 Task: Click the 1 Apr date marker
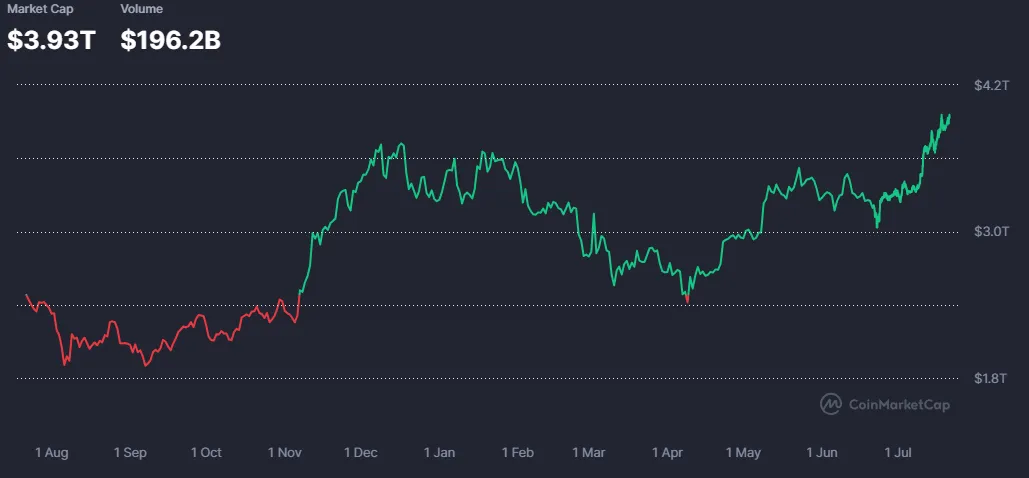click(x=667, y=453)
